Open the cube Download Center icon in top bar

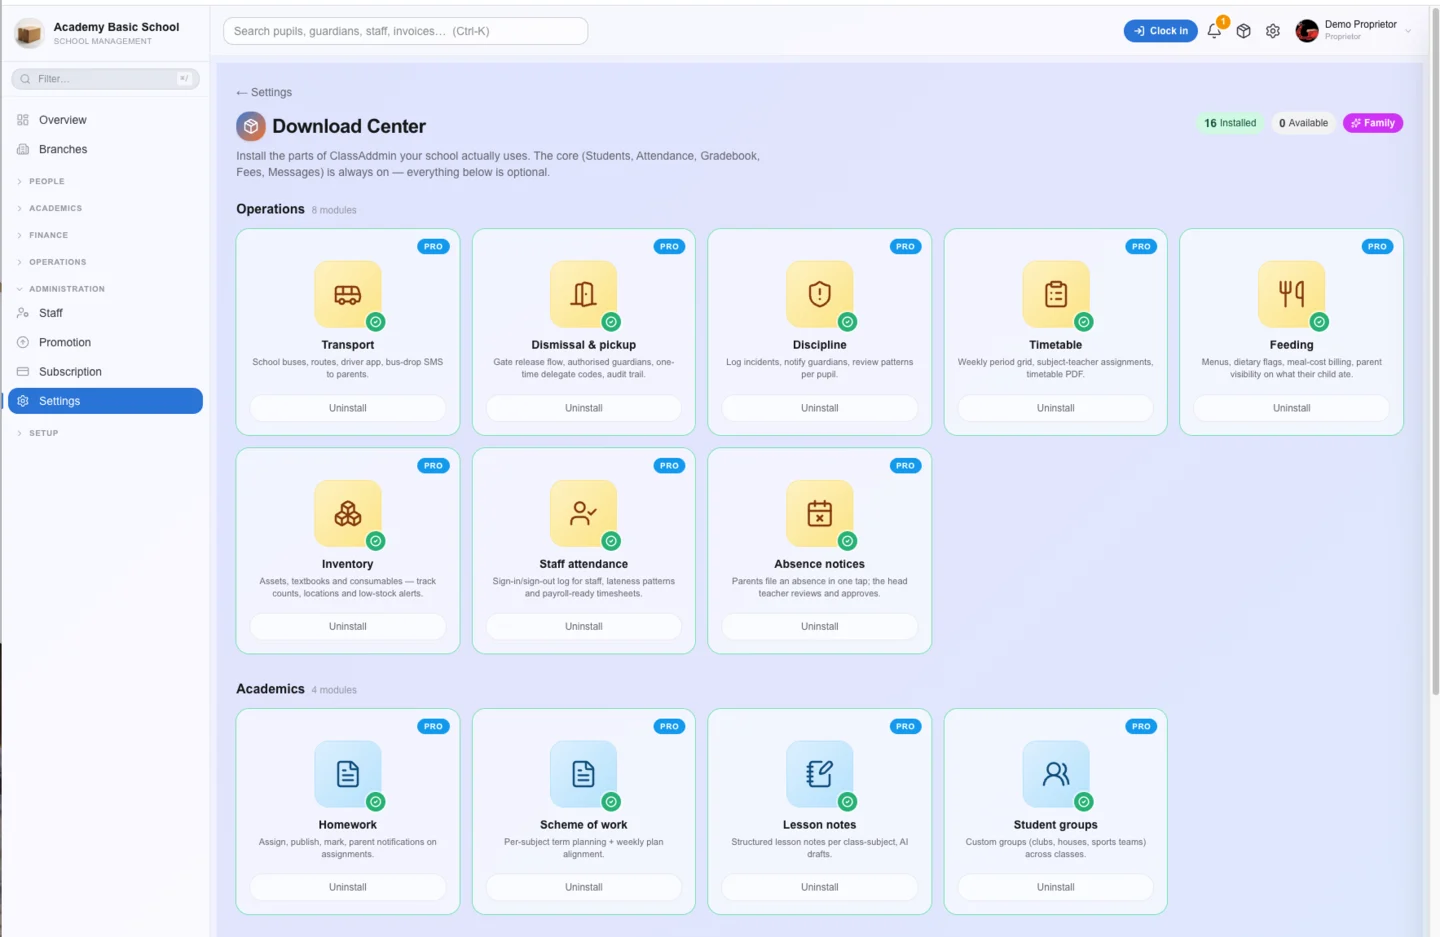[1243, 31]
